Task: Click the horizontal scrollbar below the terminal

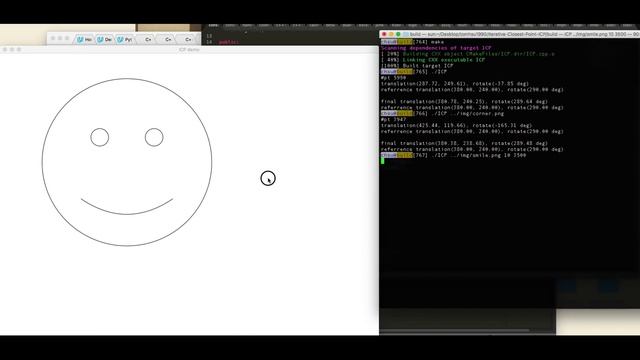Action: tap(455, 330)
